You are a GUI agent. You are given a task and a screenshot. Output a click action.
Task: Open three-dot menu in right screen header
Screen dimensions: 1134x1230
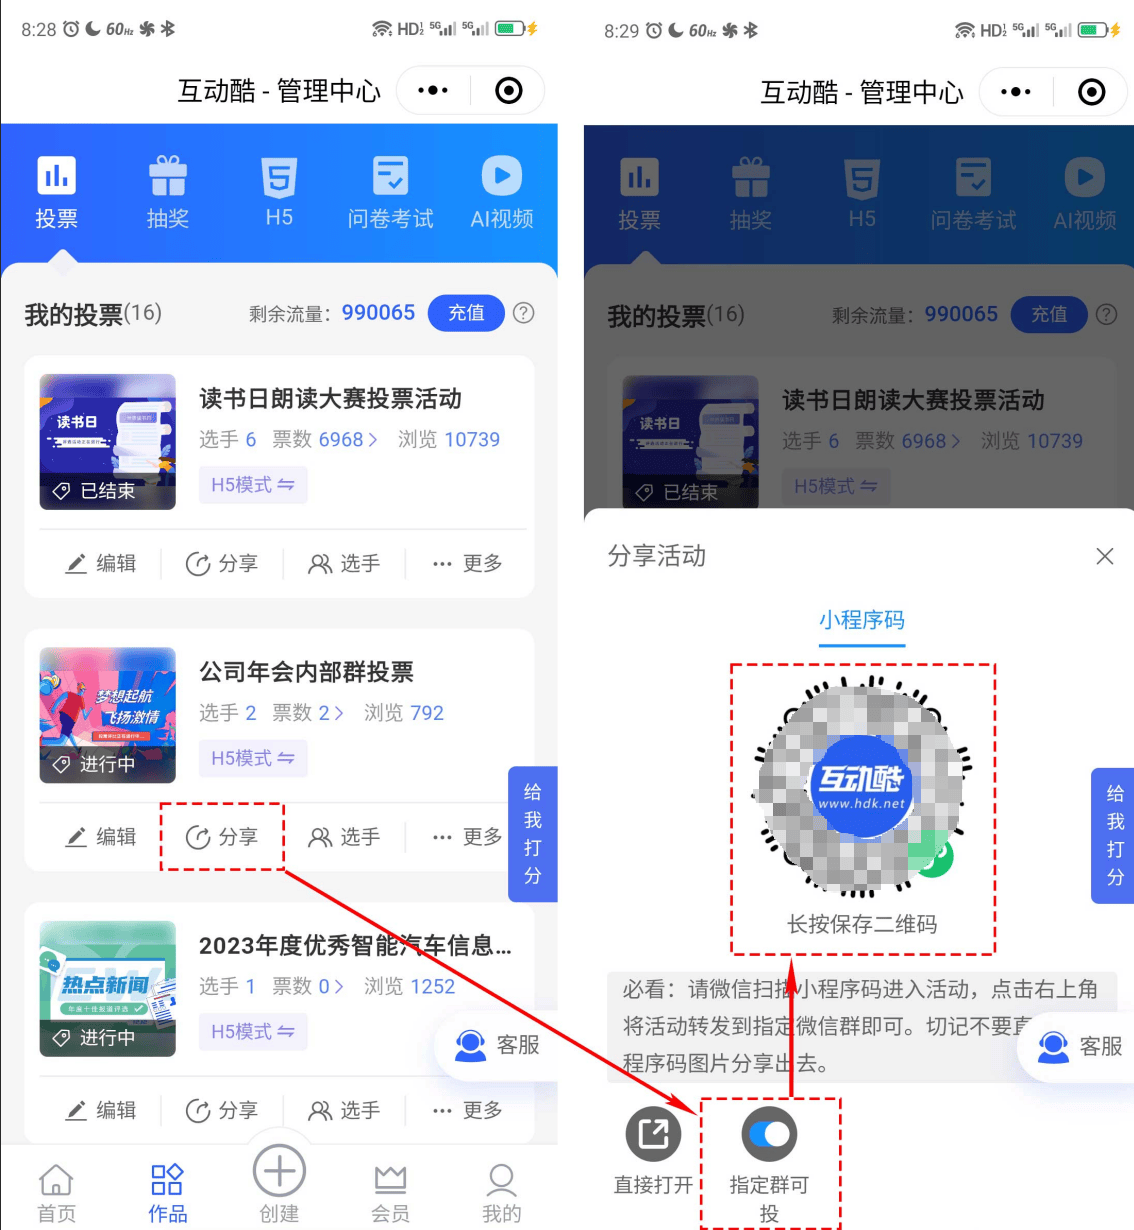(1016, 92)
